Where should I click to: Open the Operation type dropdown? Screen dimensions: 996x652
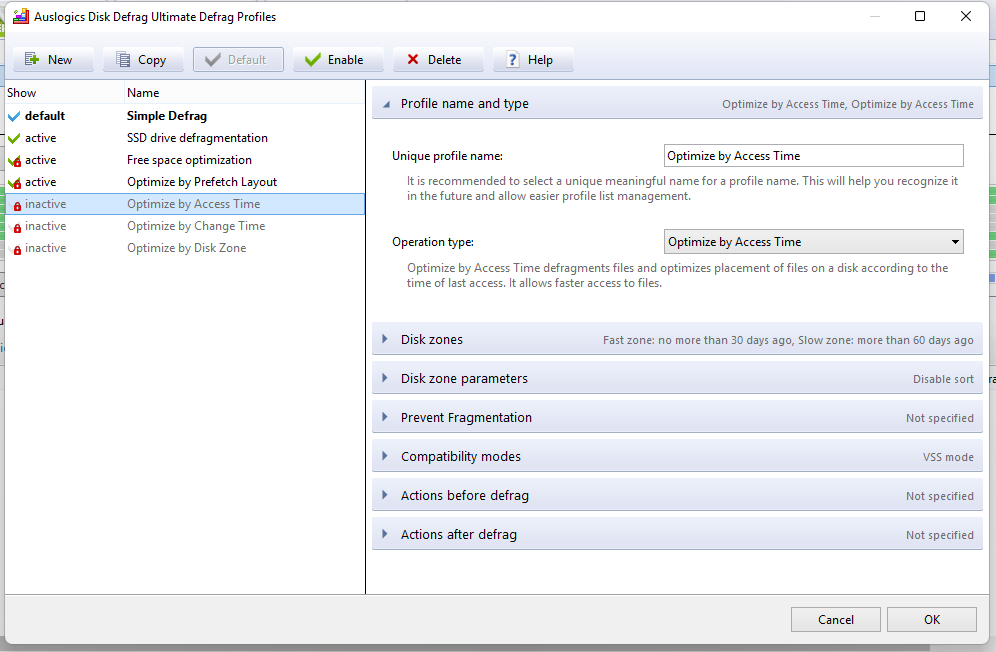(814, 241)
